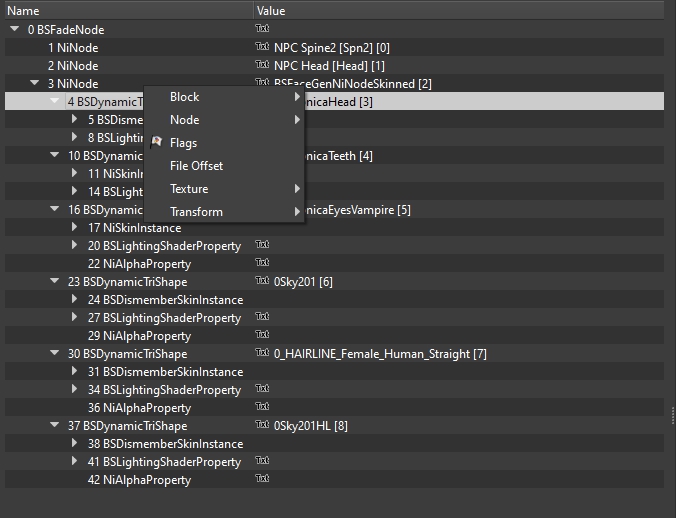Image resolution: width=676 pixels, height=518 pixels.
Task: Collapse the 37 BSDynamicTriShape branch
Action: (x=55, y=426)
